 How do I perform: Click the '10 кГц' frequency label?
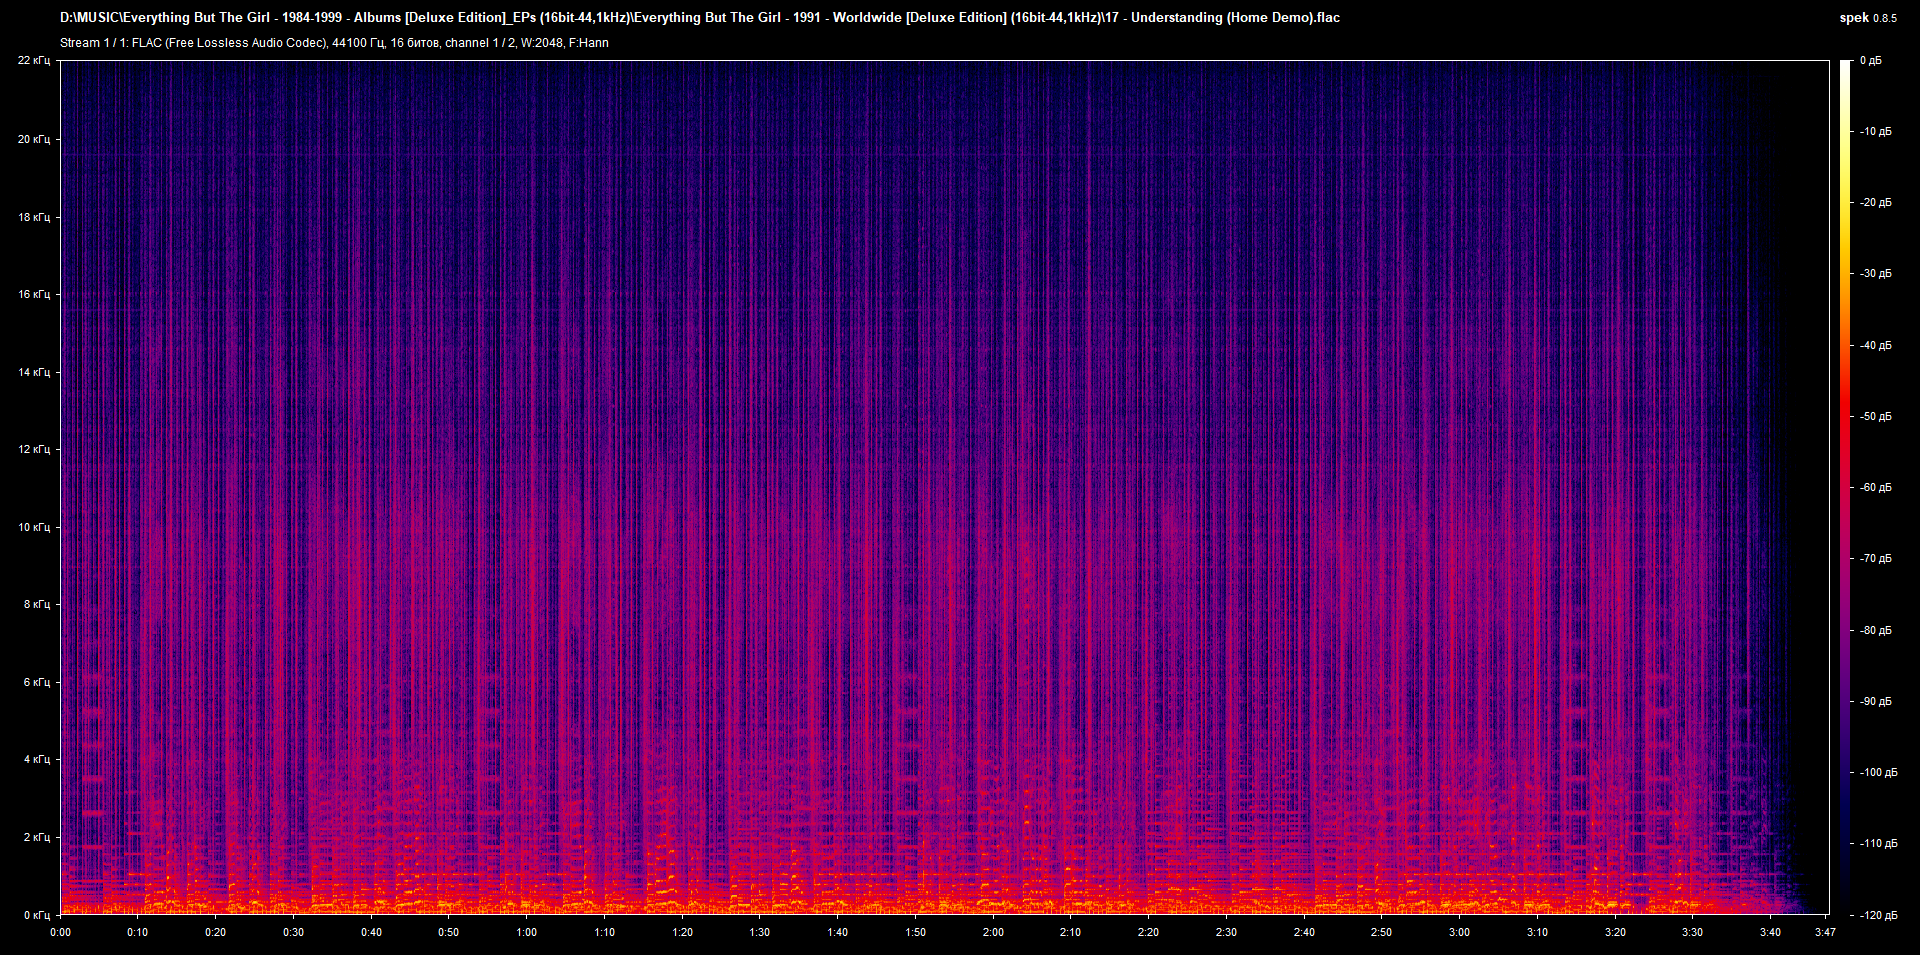click(x=33, y=527)
